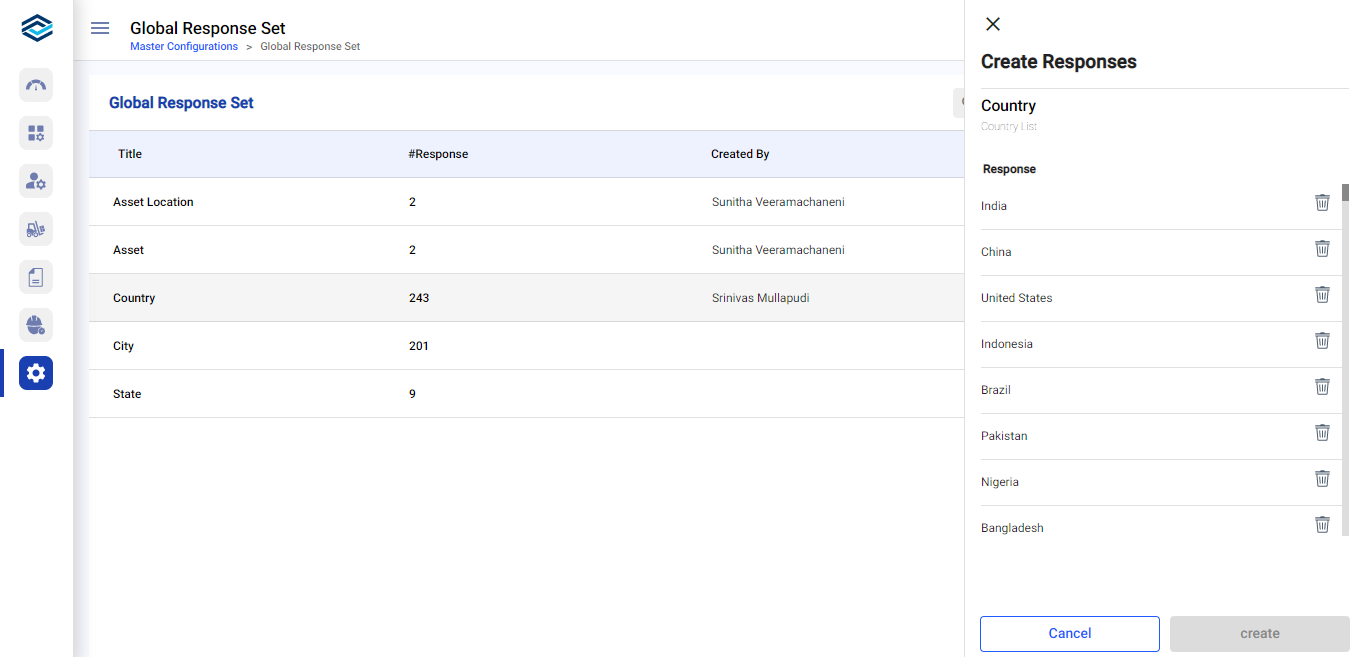Screen dimensions: 1365x657
Task: Remove Brazil using its trash icon
Action: coord(1322,387)
